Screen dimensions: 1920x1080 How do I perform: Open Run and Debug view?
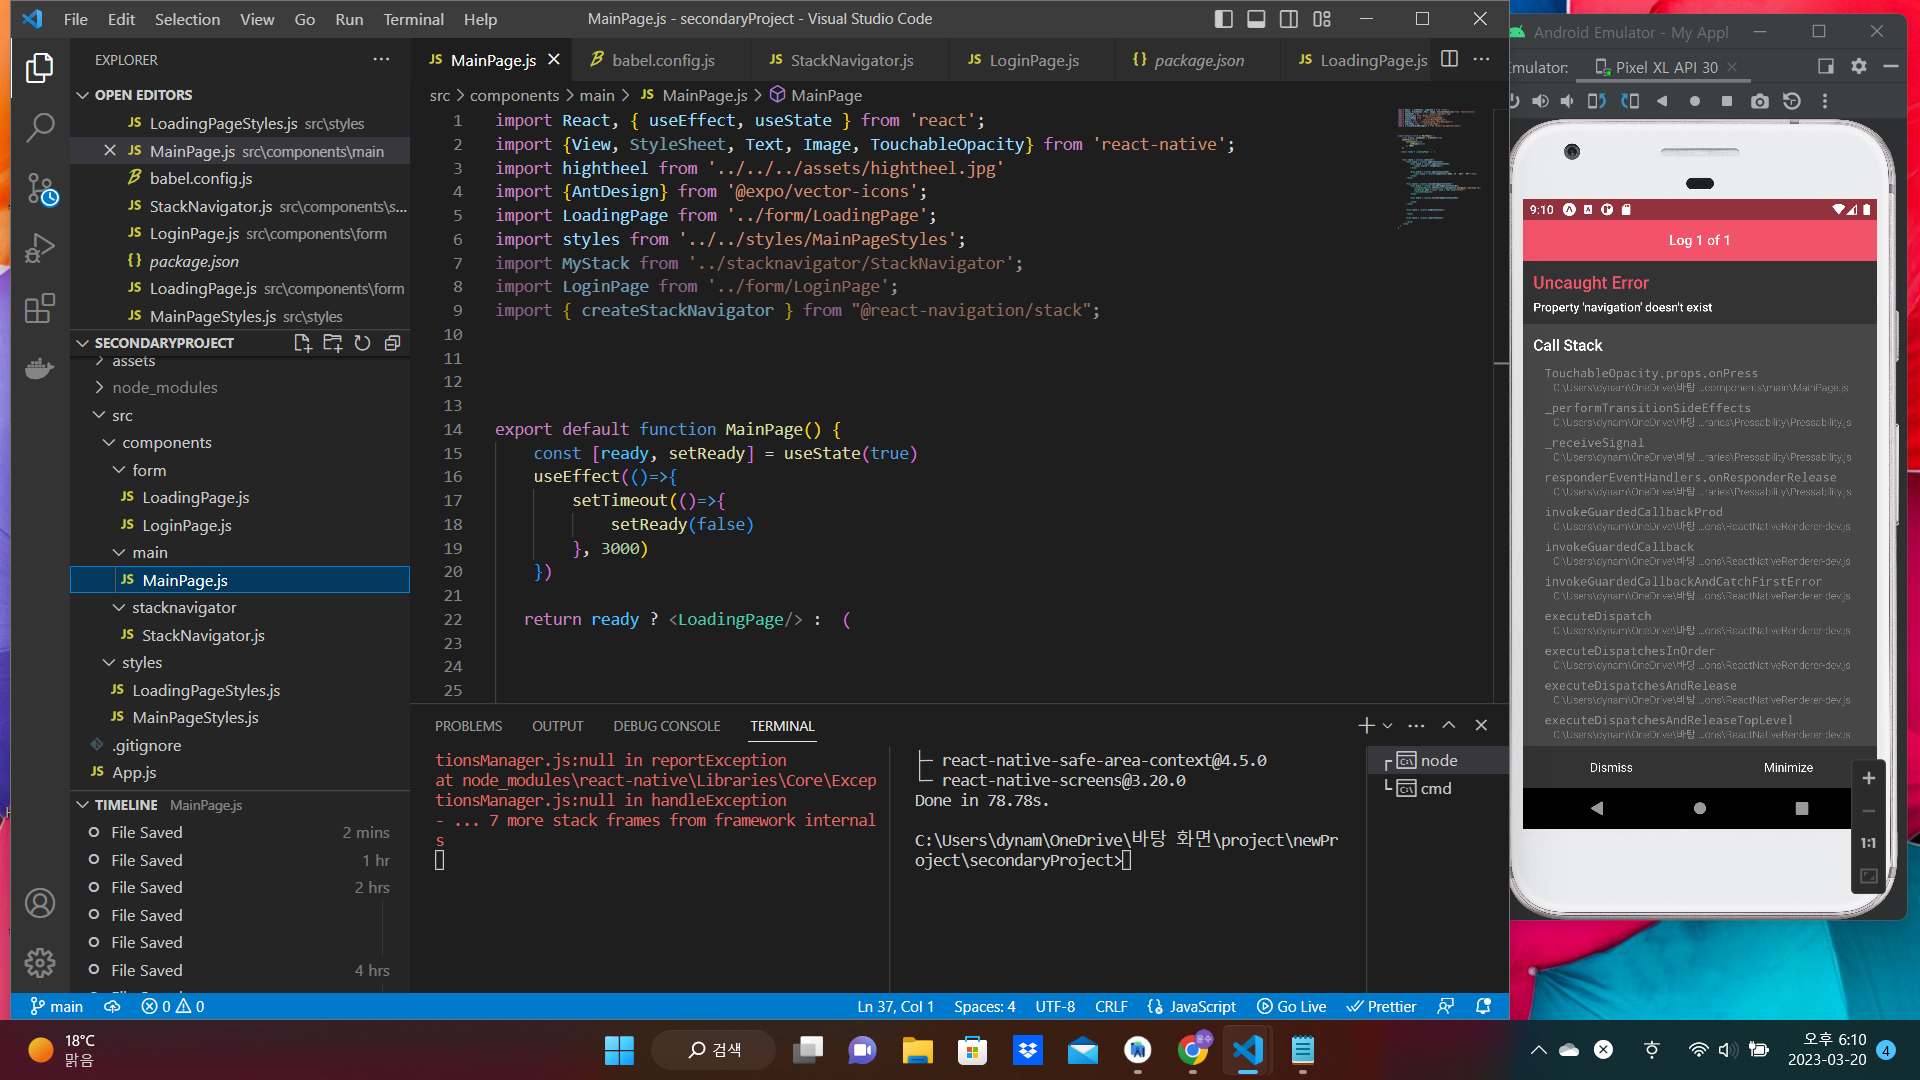click(40, 248)
